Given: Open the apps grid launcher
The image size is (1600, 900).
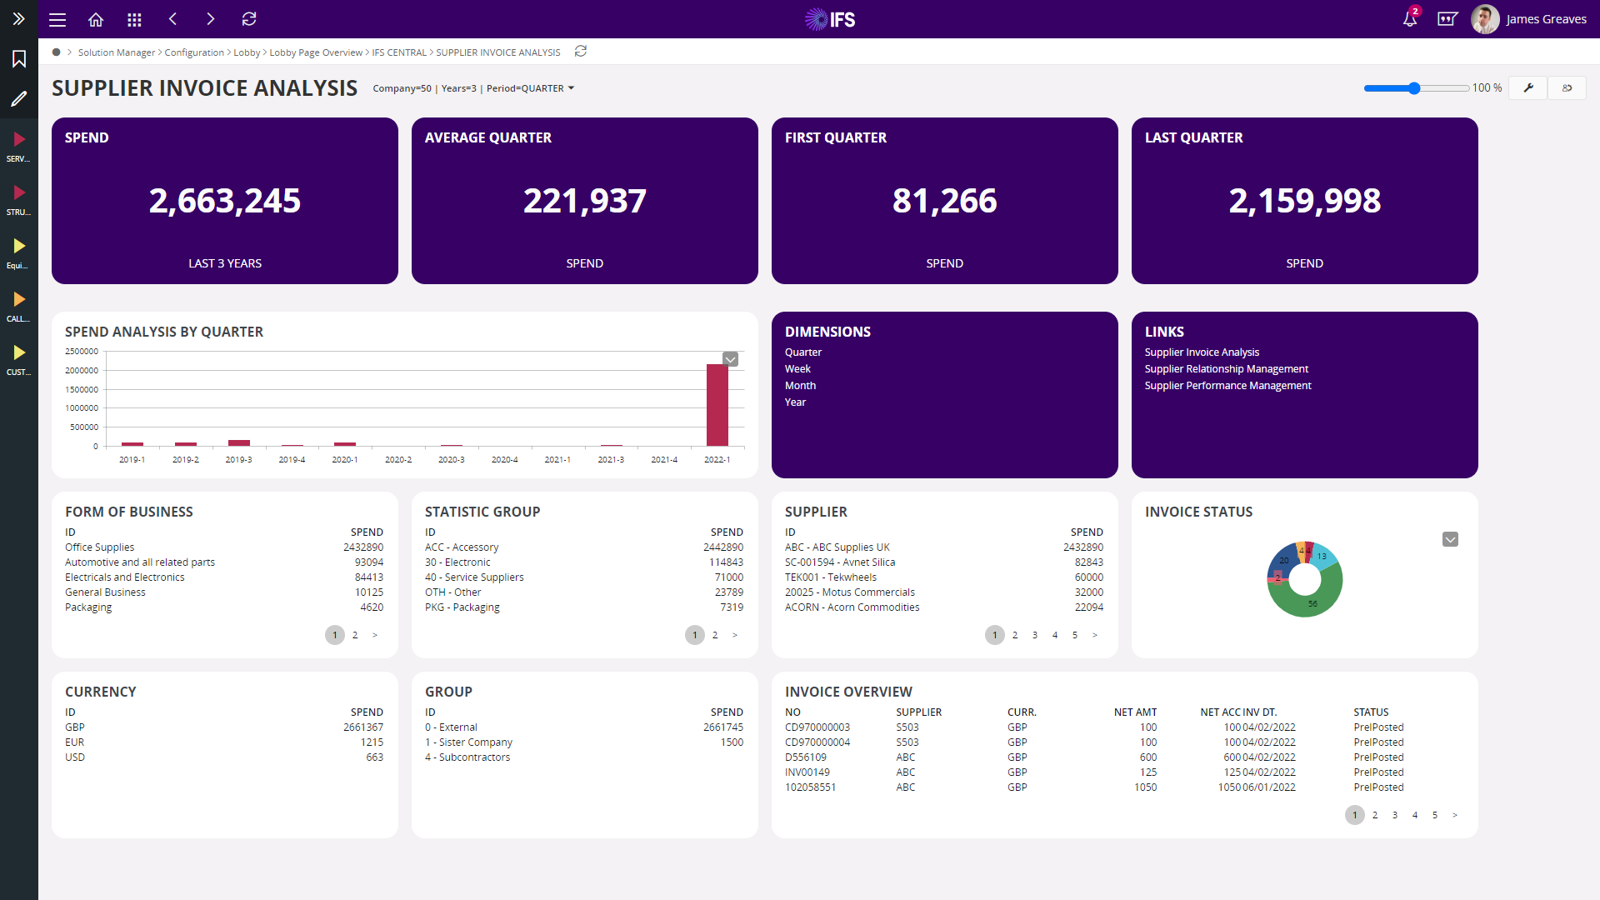Looking at the screenshot, I should click(x=134, y=19).
